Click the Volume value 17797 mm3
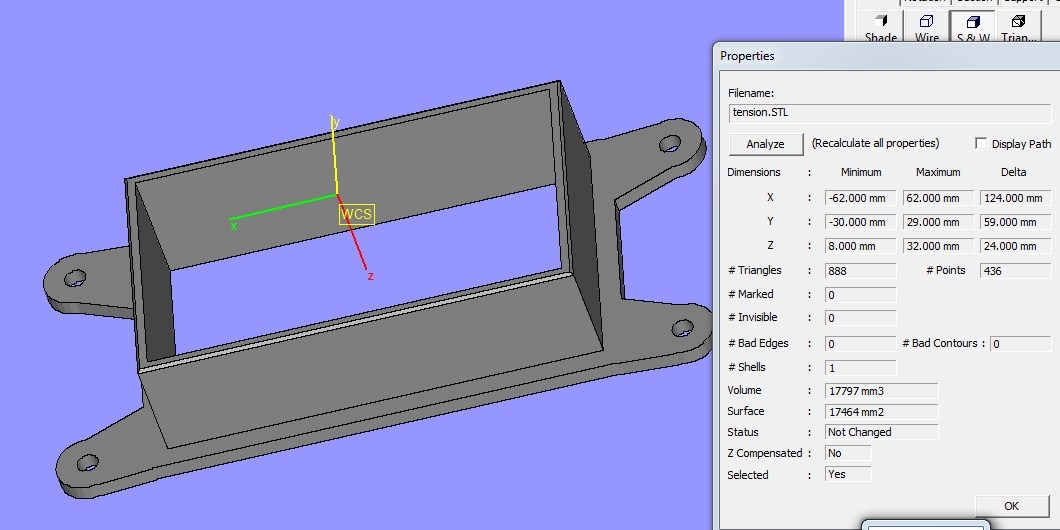The height and width of the screenshot is (530, 1060). click(882, 391)
